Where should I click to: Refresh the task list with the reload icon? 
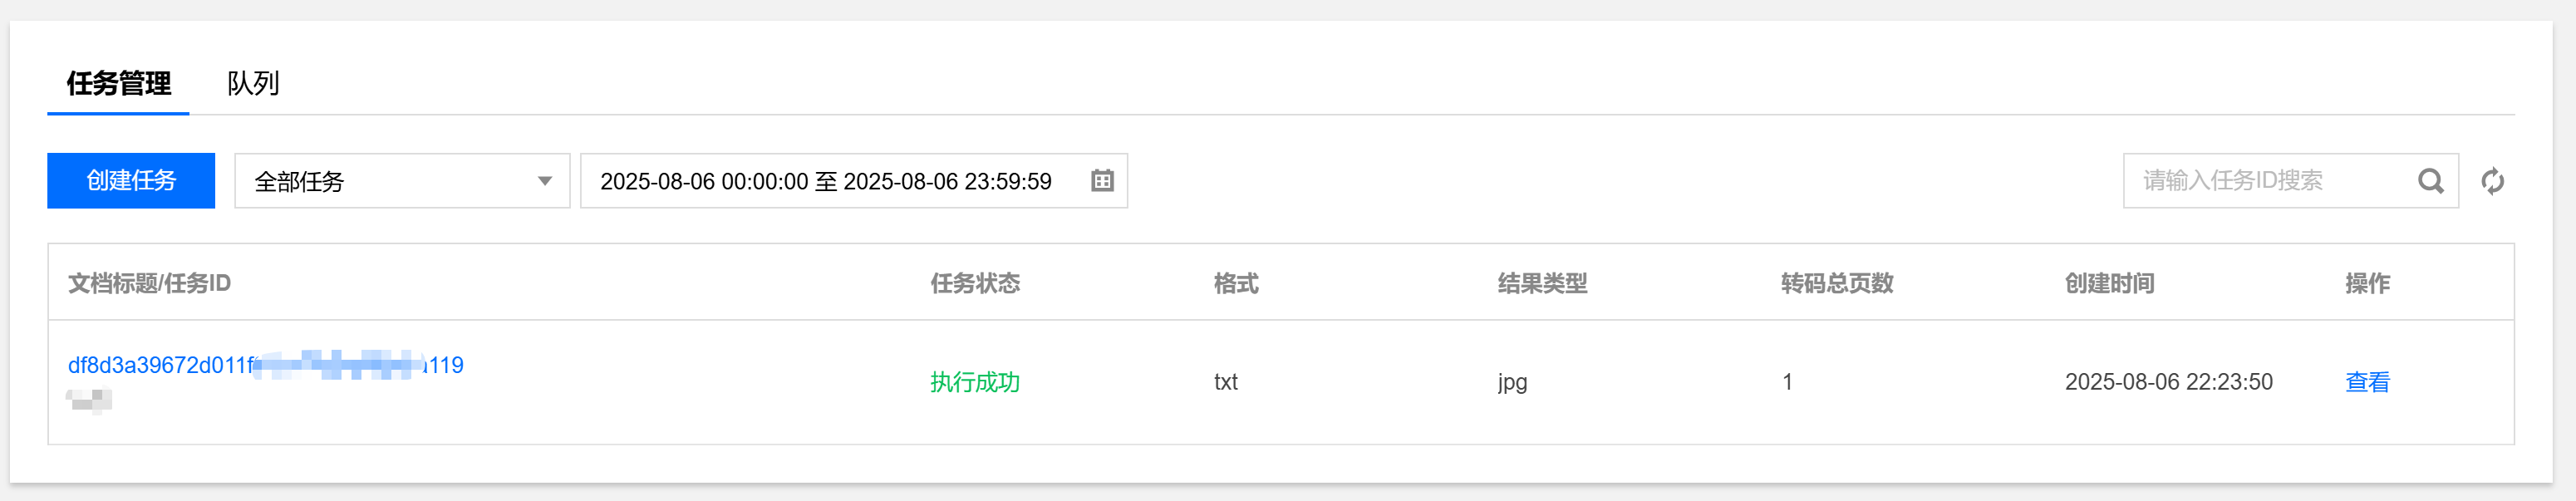pyautogui.click(x=2492, y=181)
